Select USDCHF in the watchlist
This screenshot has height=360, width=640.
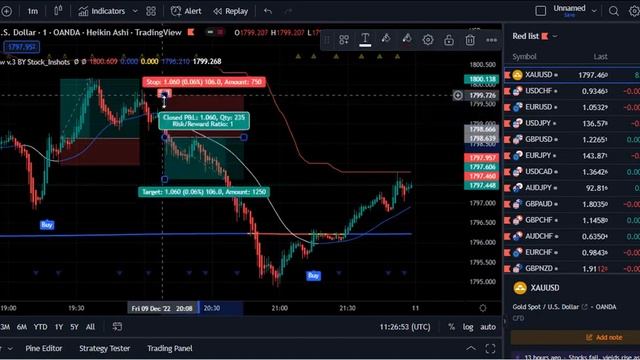coord(572,91)
